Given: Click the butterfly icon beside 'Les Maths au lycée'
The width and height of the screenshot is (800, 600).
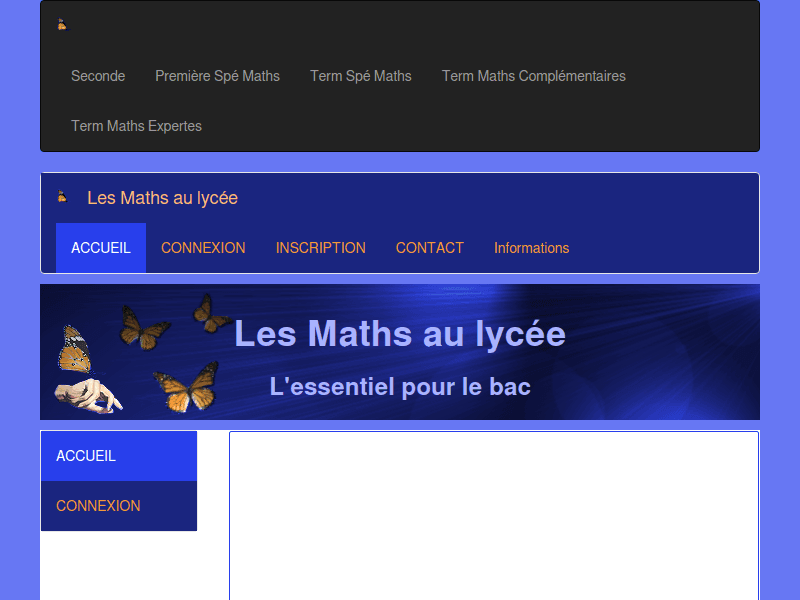Looking at the screenshot, I should click(x=61, y=198).
